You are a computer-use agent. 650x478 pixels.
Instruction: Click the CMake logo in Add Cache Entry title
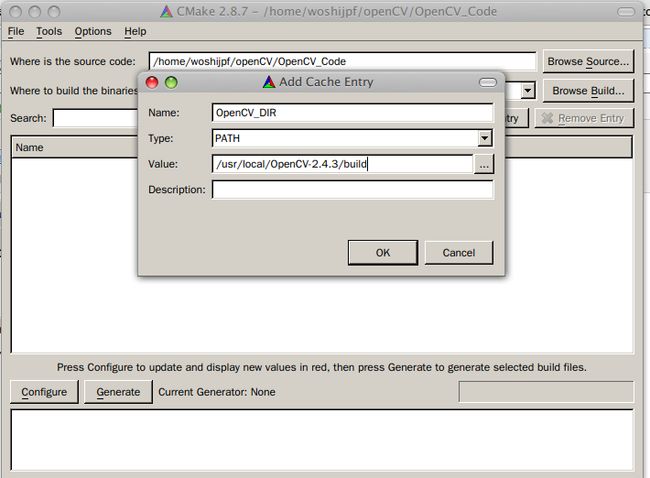[x=269, y=82]
